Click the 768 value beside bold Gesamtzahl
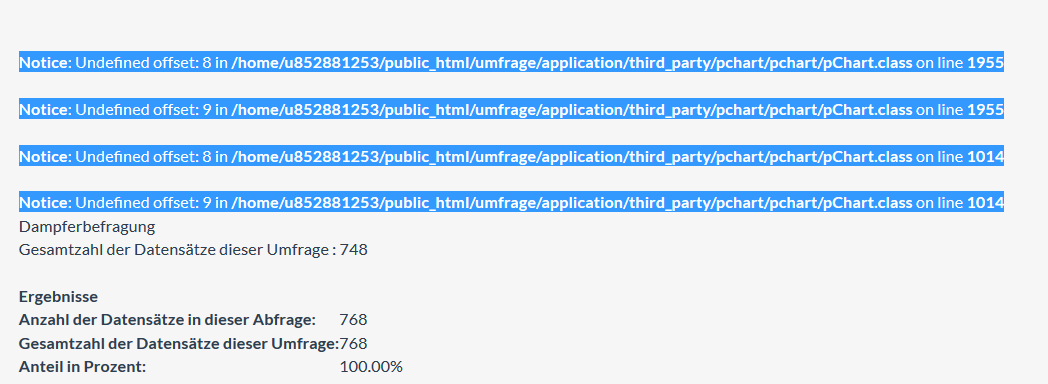Screen dimensions: 1048x384 (354, 343)
